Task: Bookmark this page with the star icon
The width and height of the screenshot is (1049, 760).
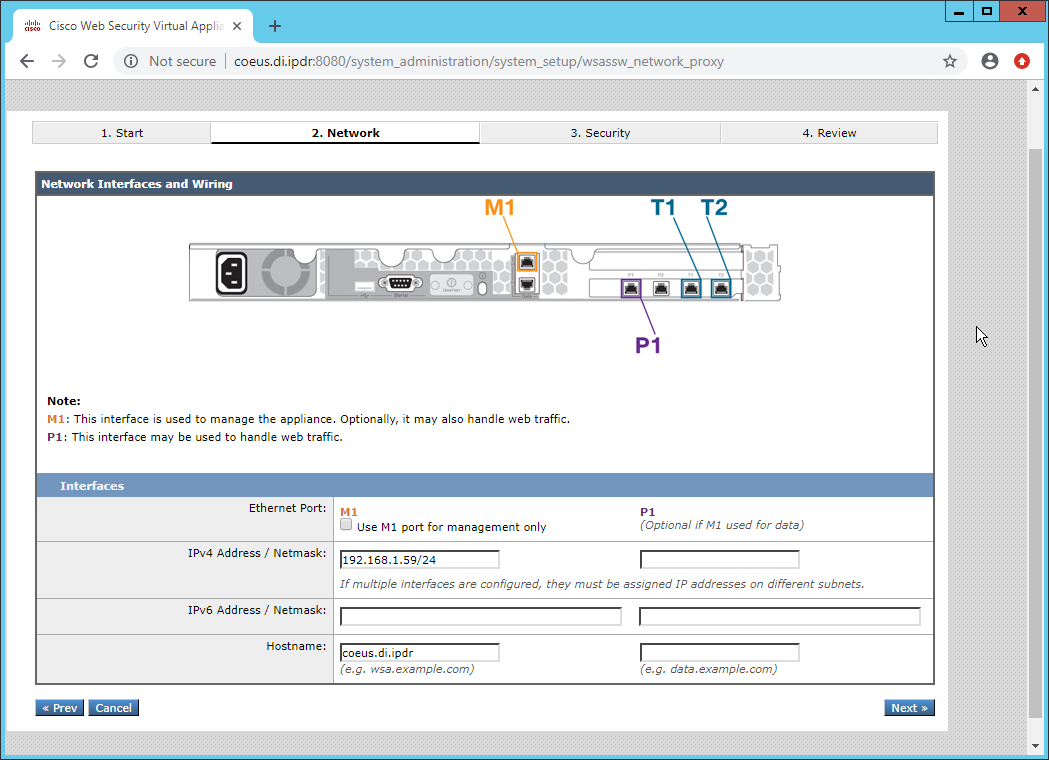Action: point(950,62)
